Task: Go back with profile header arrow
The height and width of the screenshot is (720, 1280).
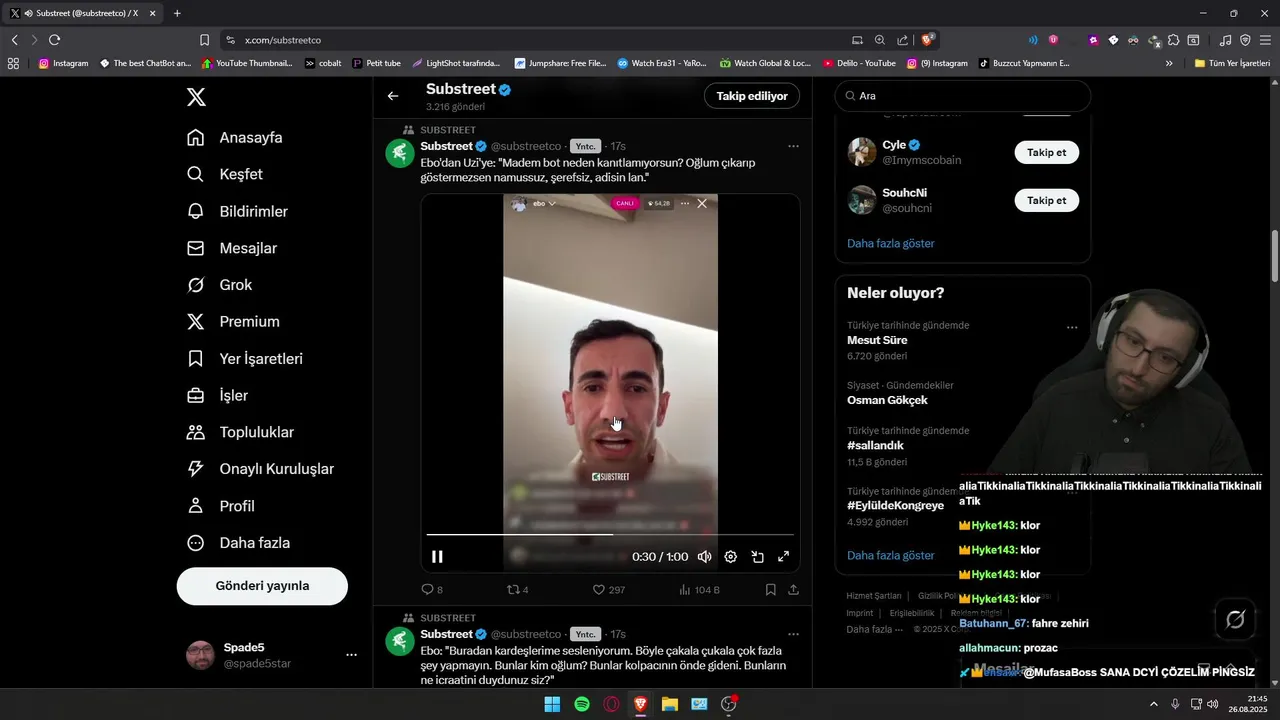Action: pyautogui.click(x=393, y=96)
